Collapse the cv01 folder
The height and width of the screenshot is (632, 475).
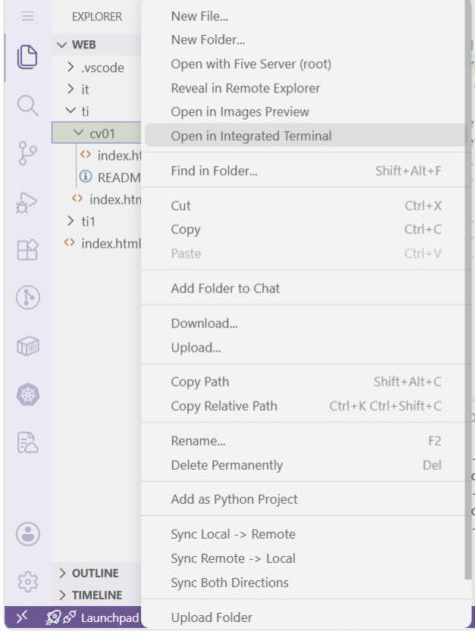[79, 133]
